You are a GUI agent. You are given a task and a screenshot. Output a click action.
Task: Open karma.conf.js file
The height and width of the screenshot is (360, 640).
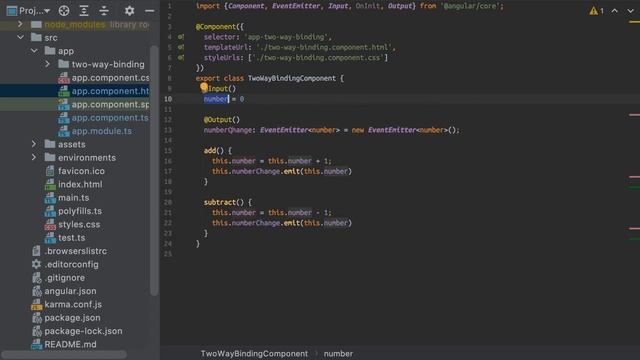pyautogui.click(x=73, y=304)
